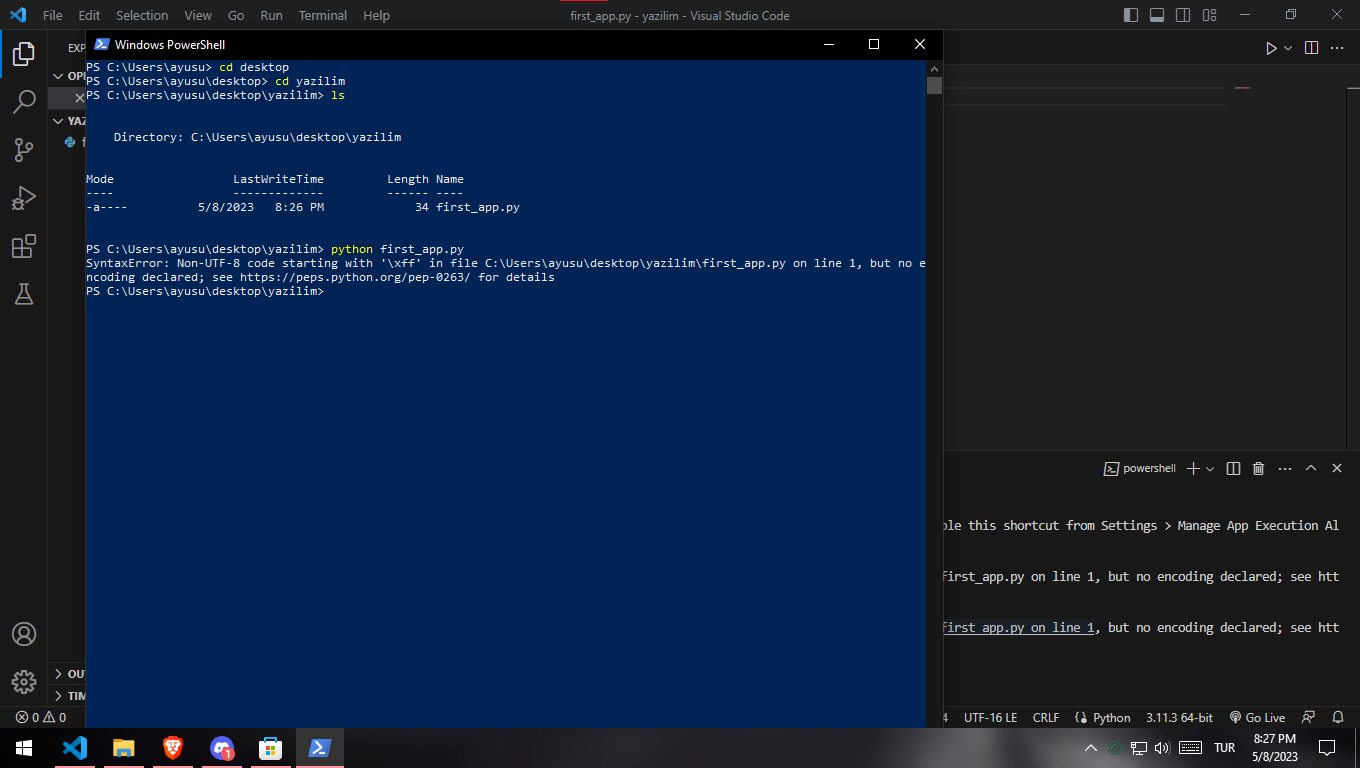Open the Extensions view
The image size is (1360, 768).
(x=24, y=246)
